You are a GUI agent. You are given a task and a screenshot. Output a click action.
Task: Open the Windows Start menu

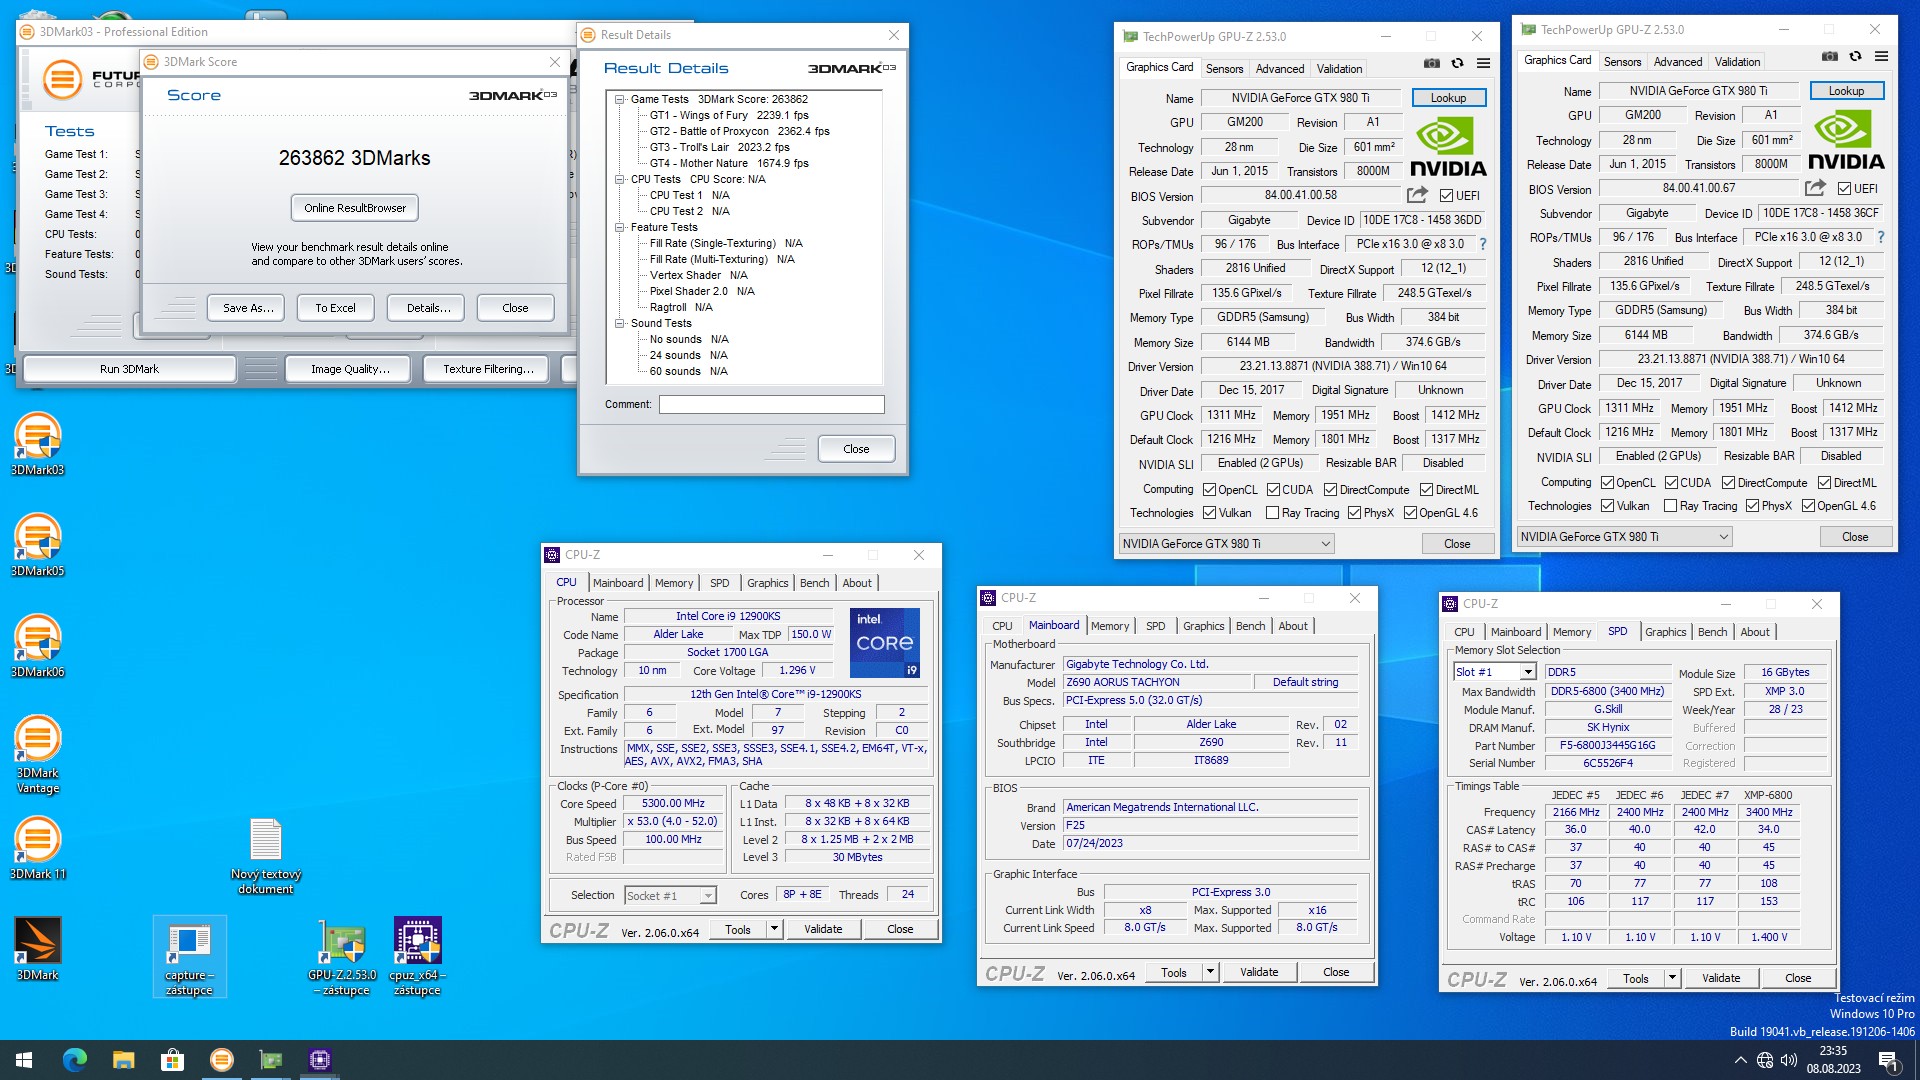(24, 1060)
